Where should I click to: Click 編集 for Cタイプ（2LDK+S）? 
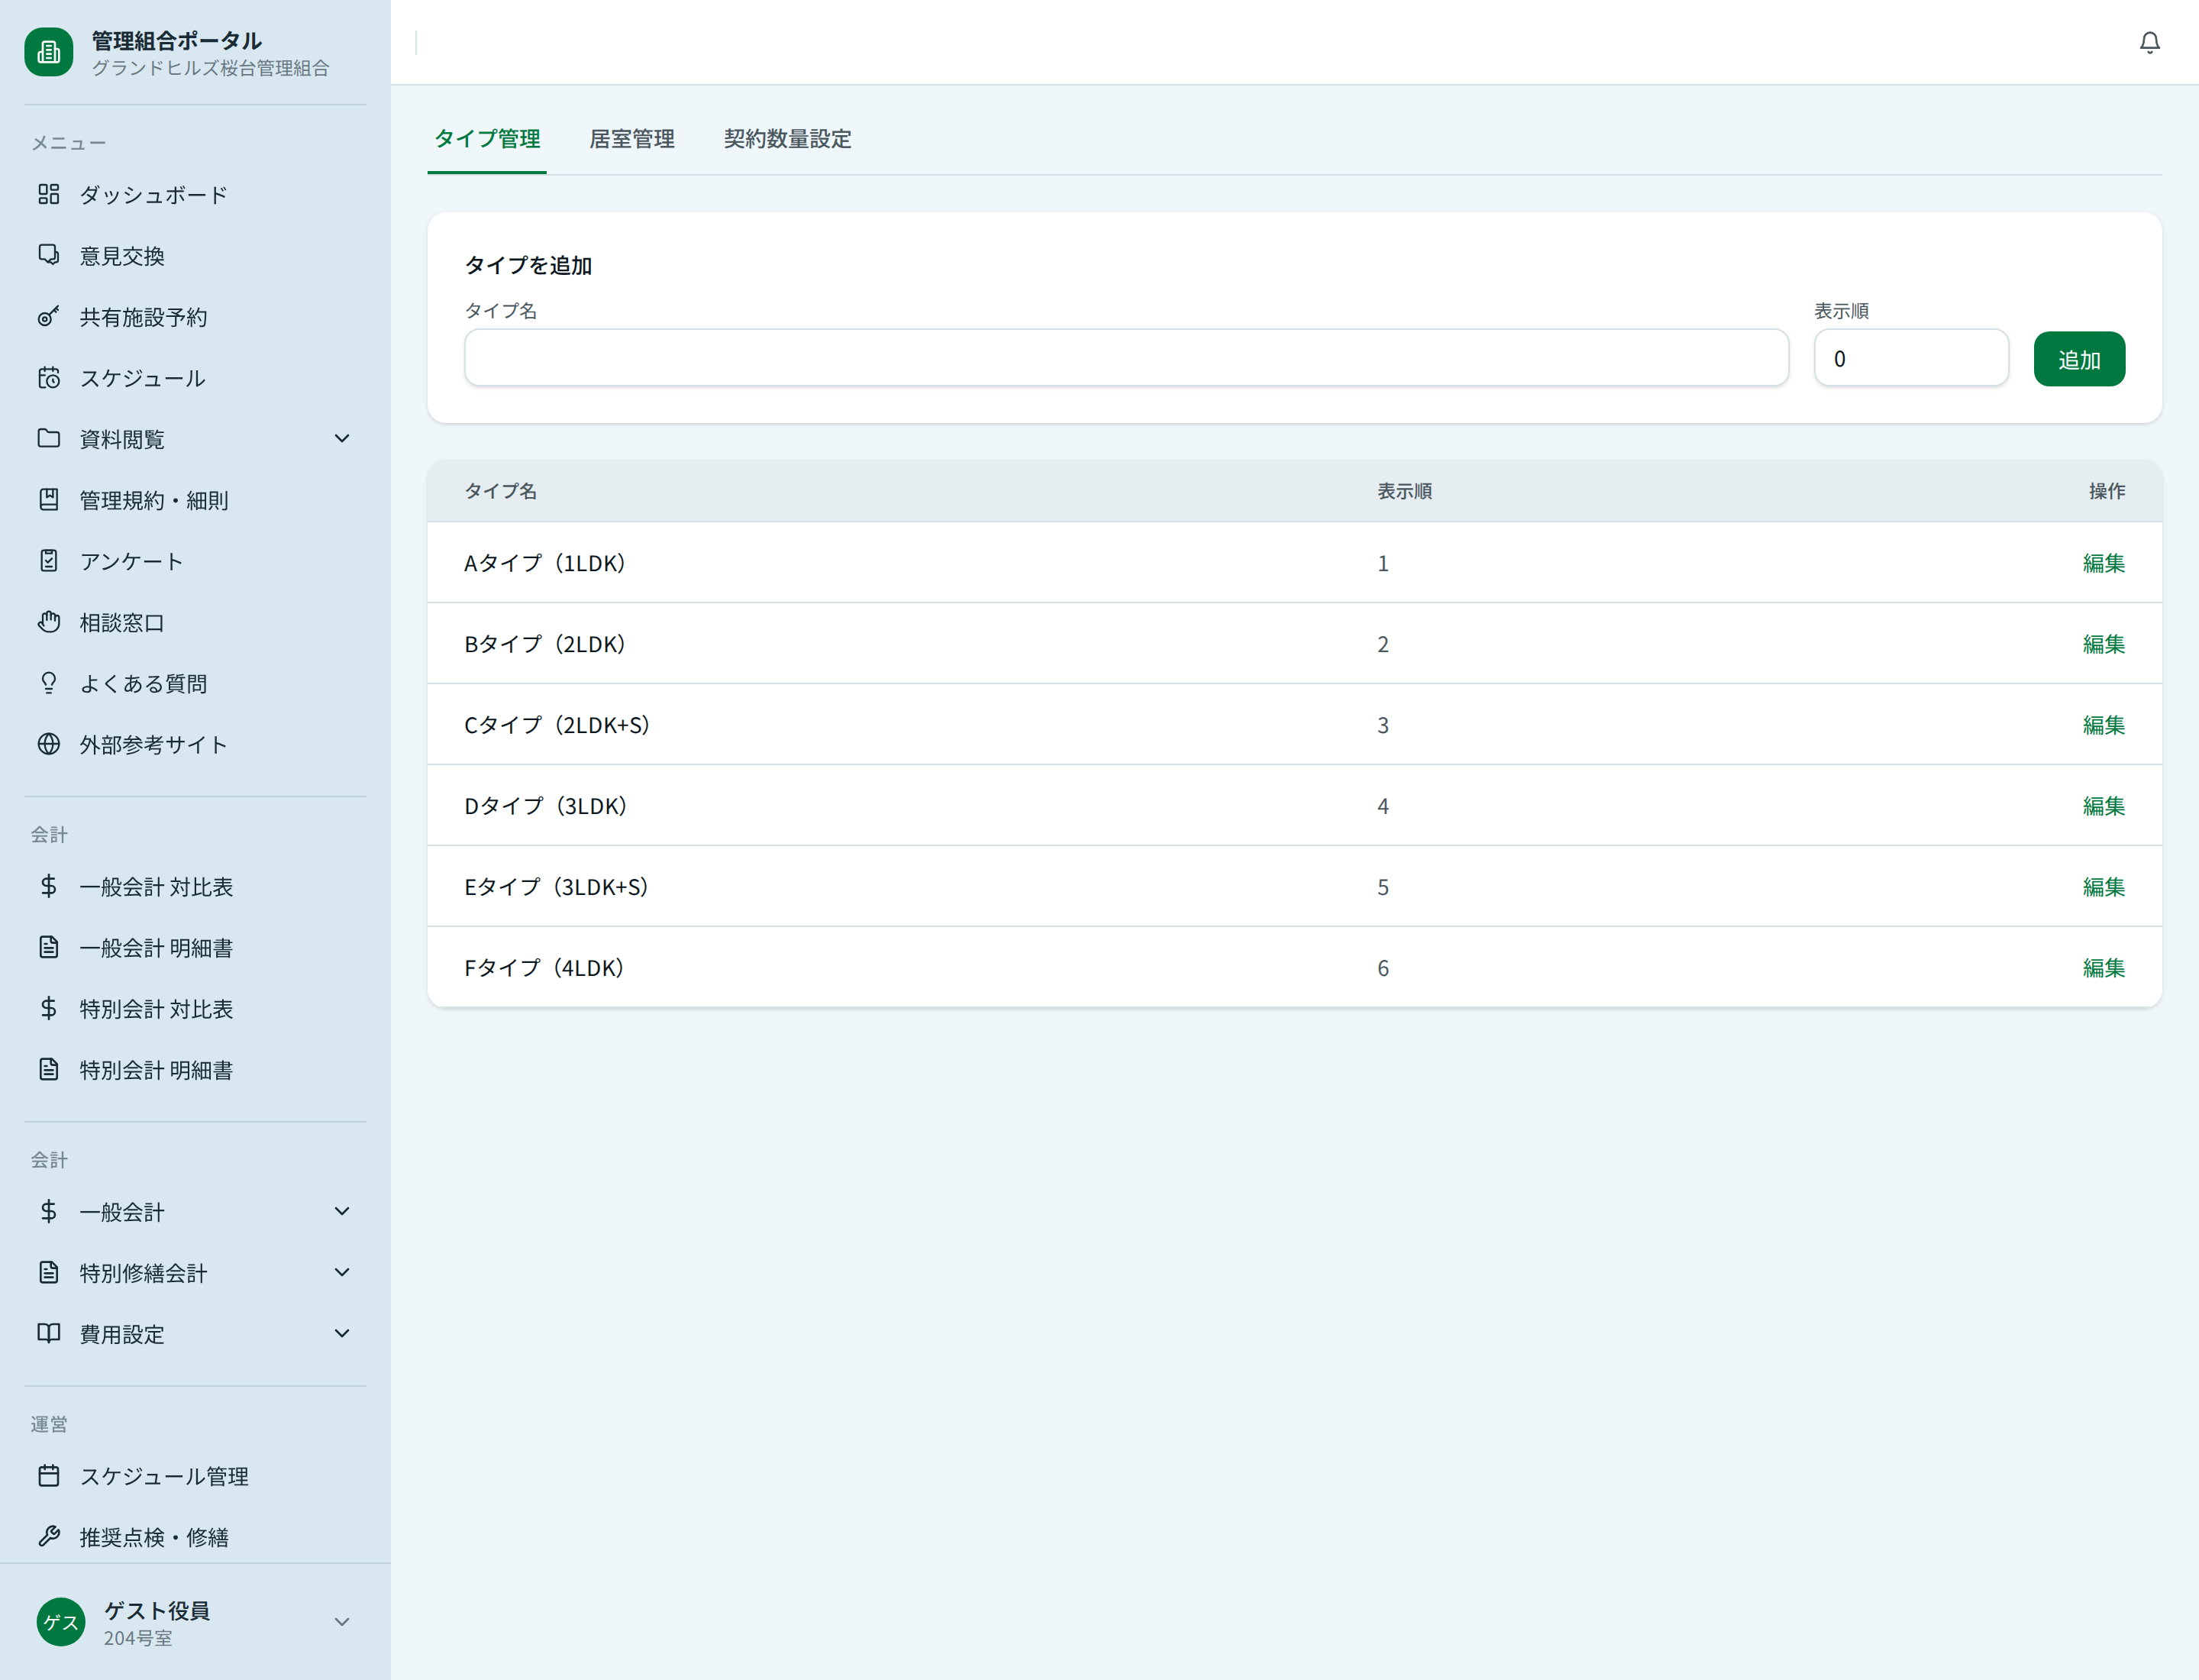[2103, 725]
